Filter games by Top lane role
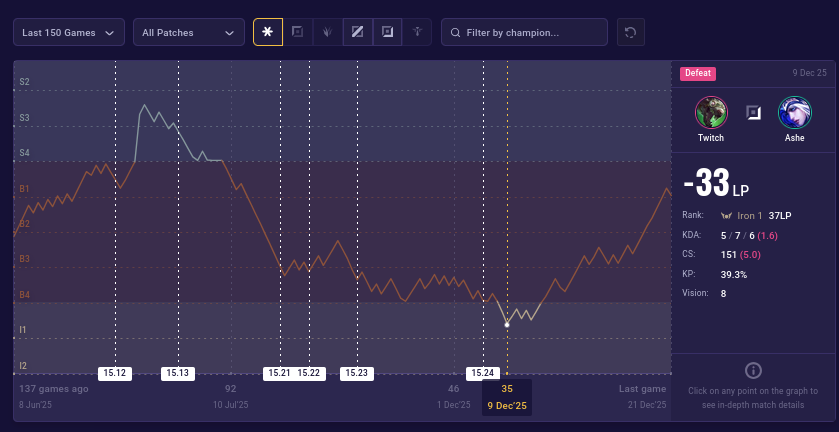839x432 pixels. 298,32
